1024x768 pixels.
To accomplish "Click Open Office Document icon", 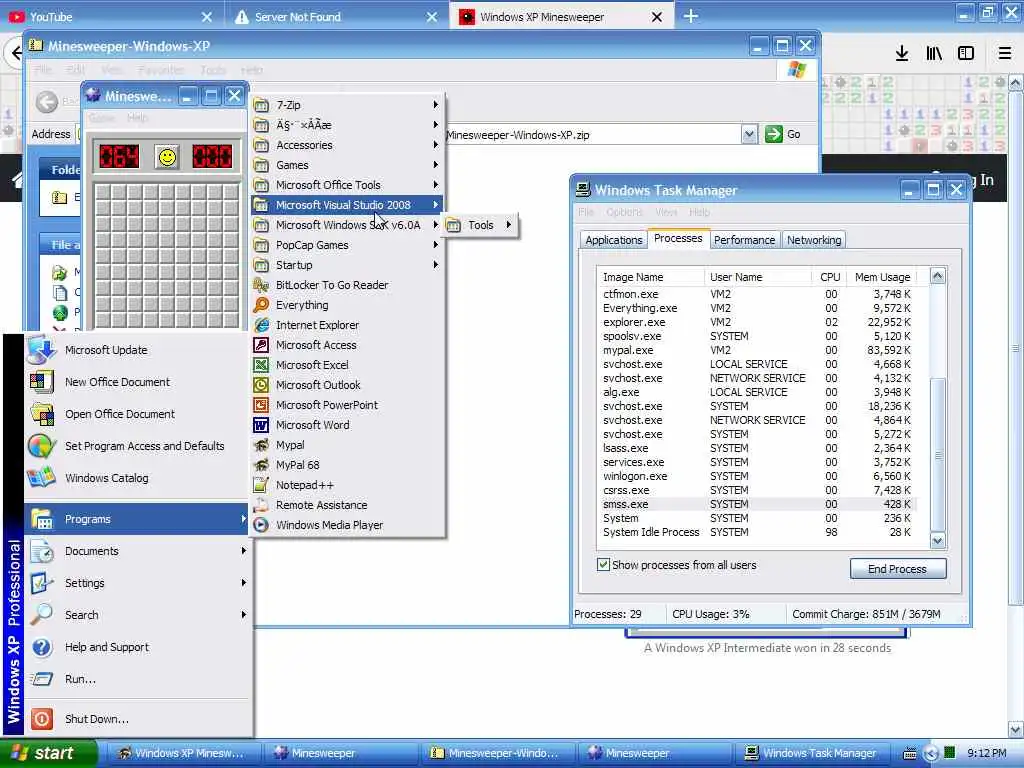I will point(41,414).
